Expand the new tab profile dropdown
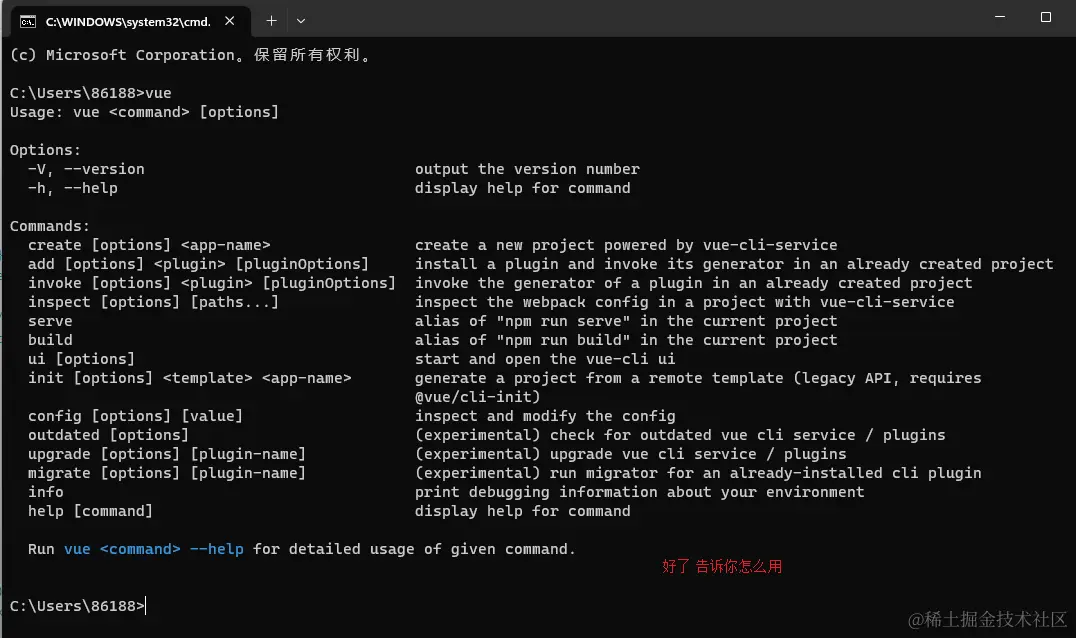This screenshot has height=638, width=1076. pos(301,21)
